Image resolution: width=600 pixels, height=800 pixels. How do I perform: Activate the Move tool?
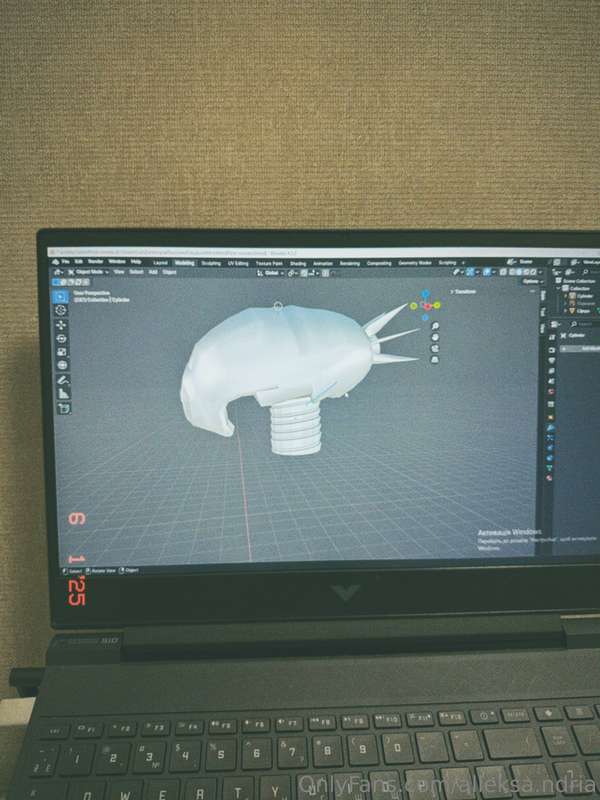61,324
